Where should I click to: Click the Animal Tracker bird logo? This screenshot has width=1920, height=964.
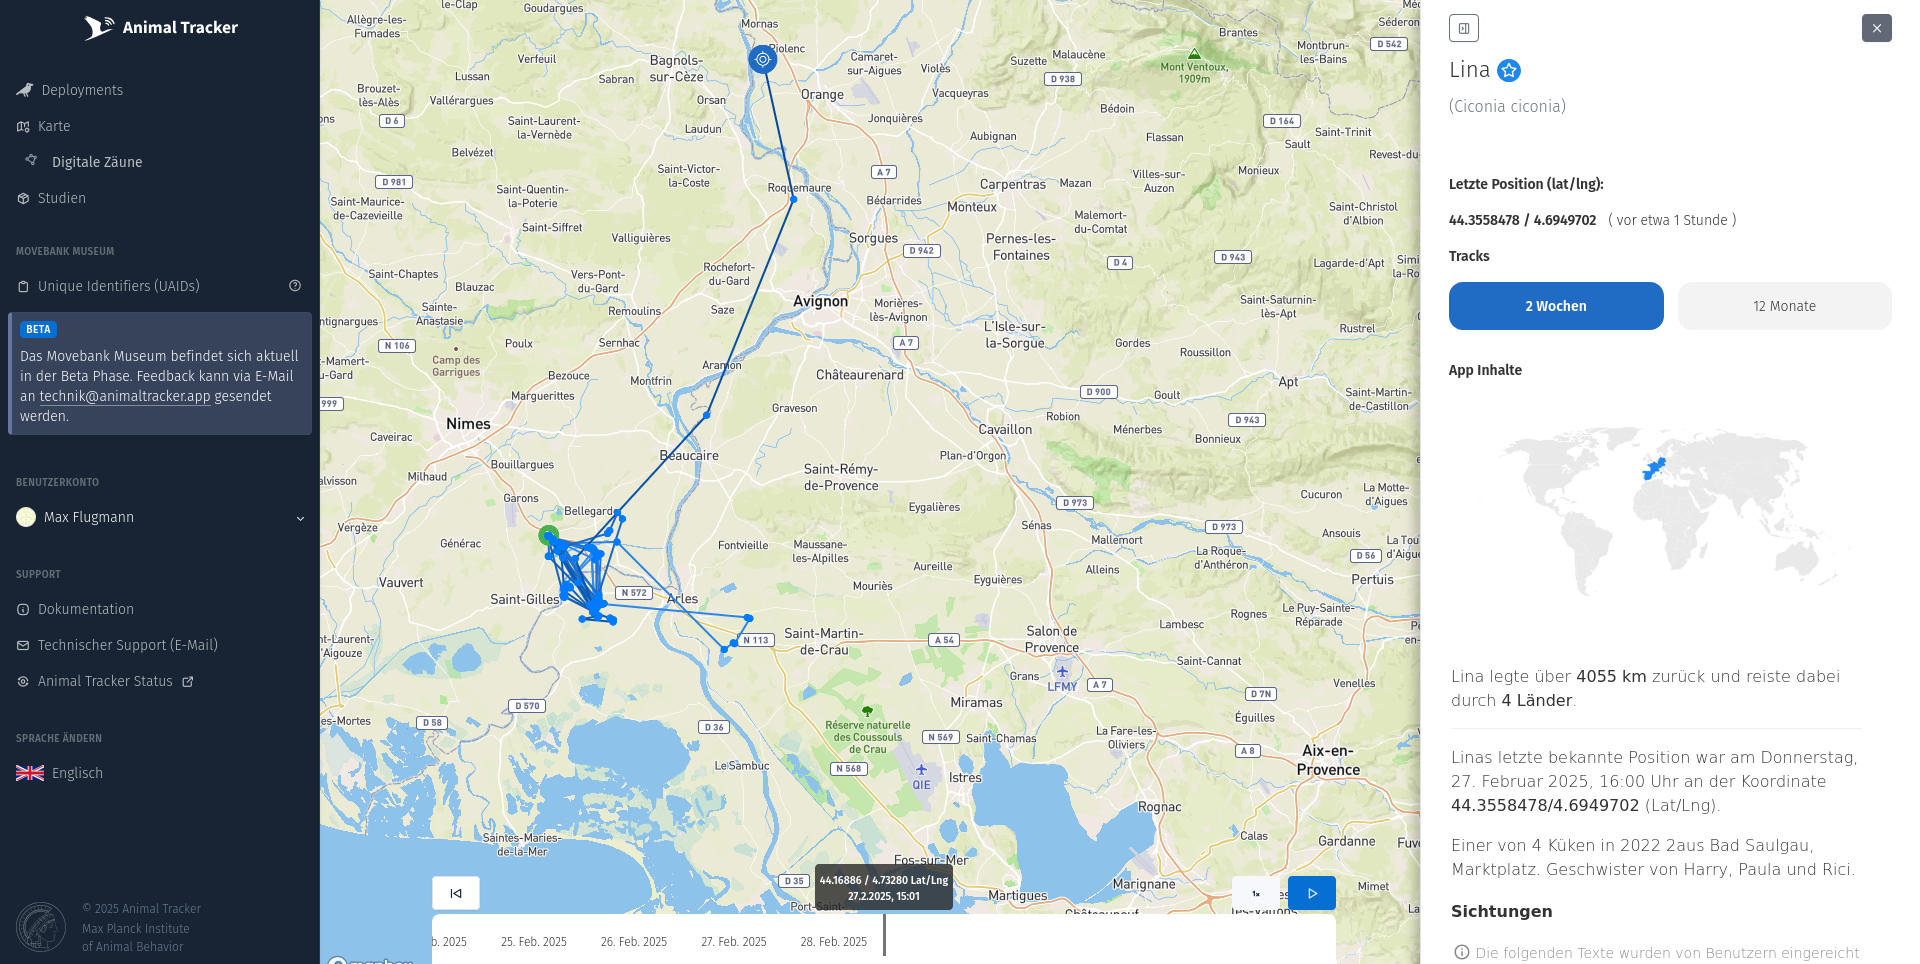pyautogui.click(x=99, y=28)
